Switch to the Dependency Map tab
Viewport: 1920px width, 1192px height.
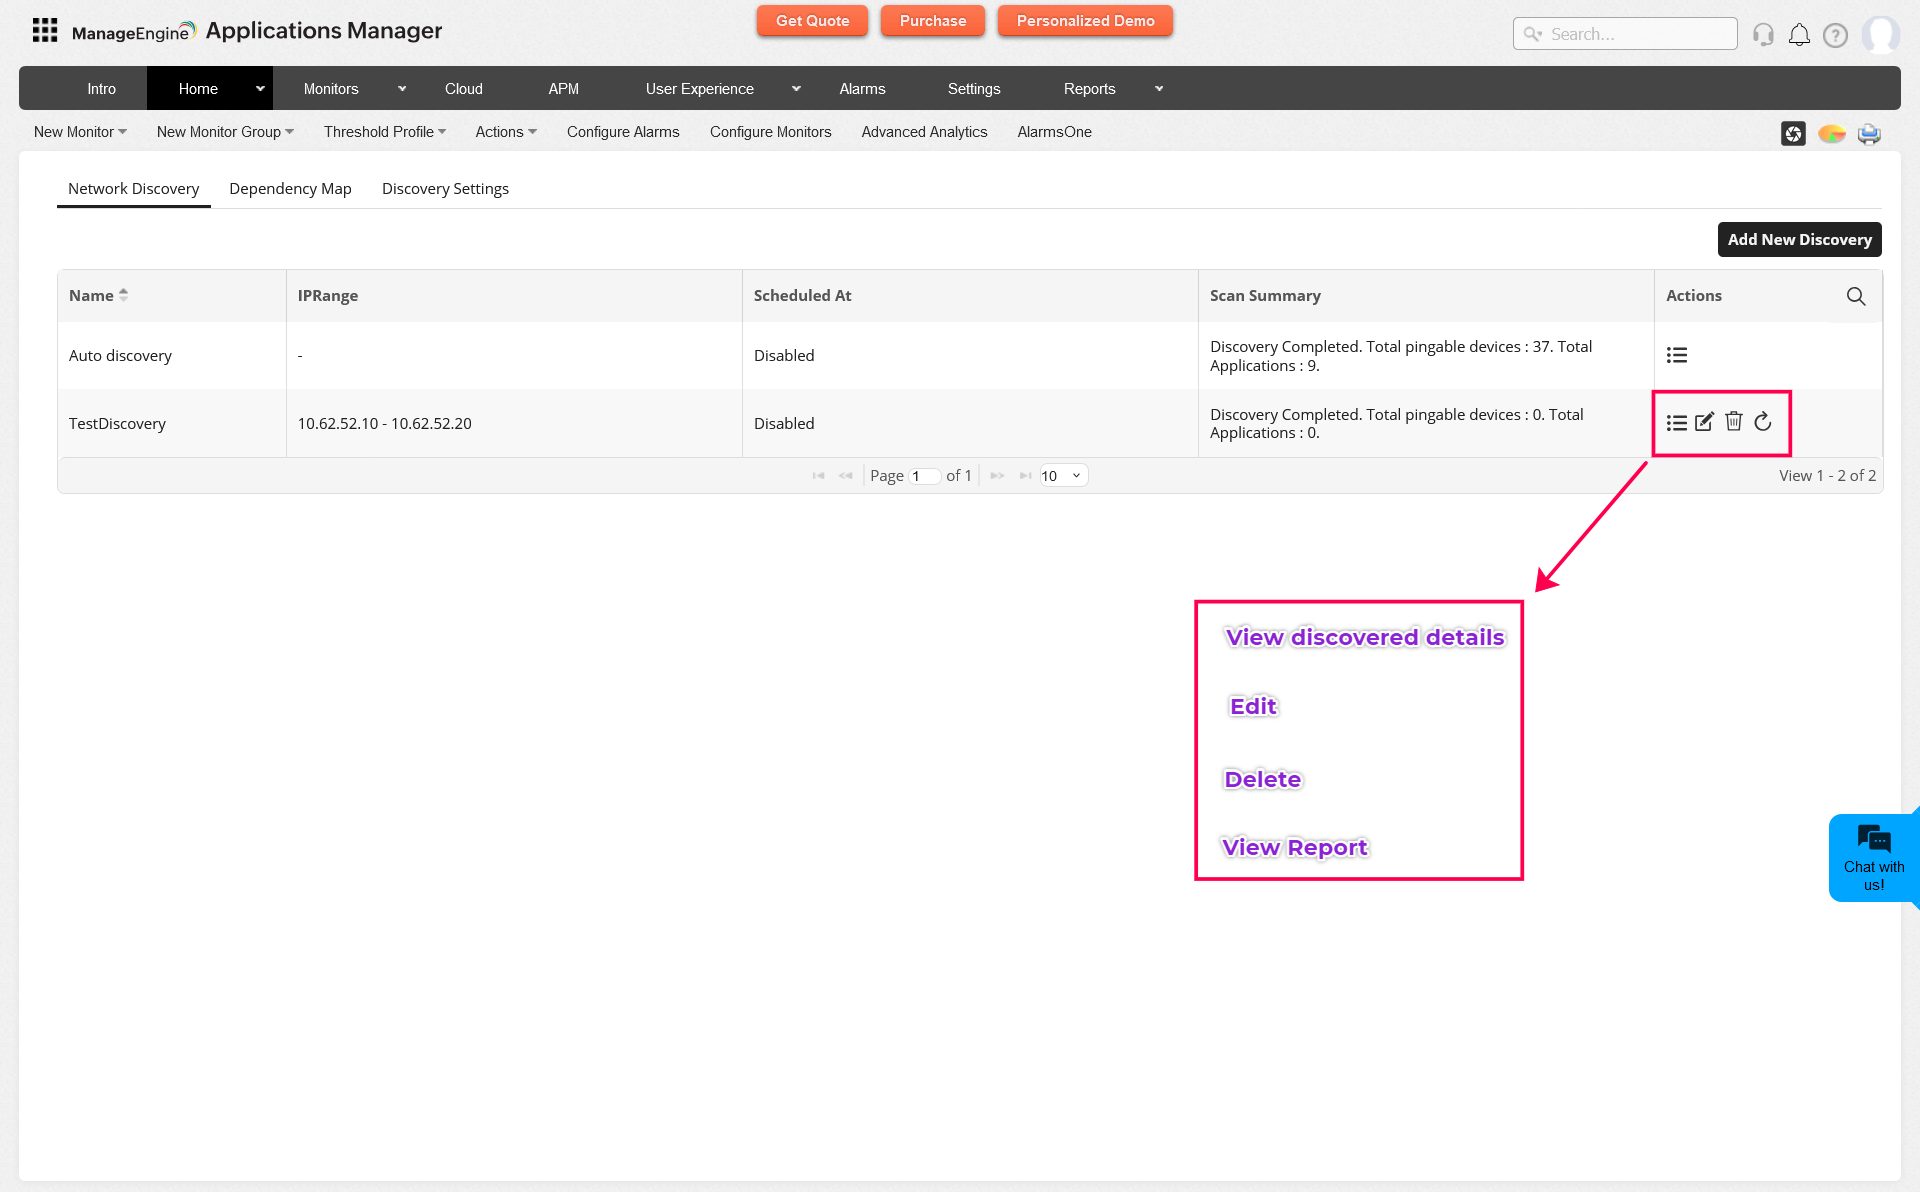pos(290,189)
